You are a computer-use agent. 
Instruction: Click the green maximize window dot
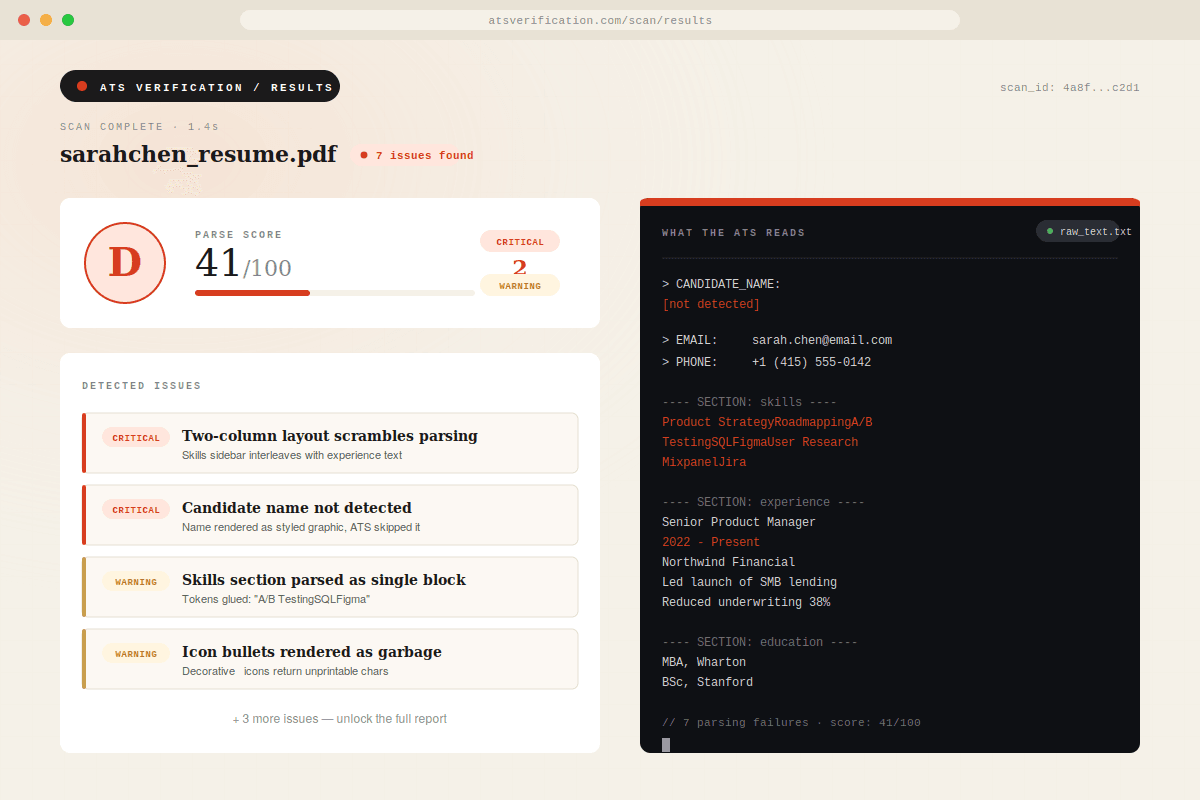68,20
